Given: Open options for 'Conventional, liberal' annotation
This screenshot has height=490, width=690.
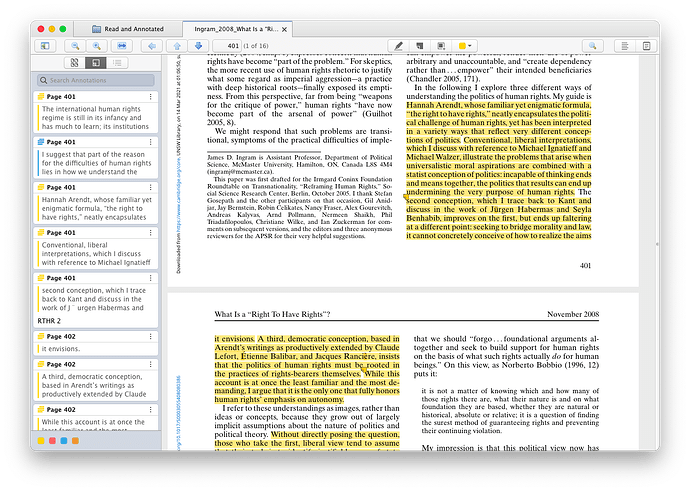Looking at the screenshot, I should [150, 232].
